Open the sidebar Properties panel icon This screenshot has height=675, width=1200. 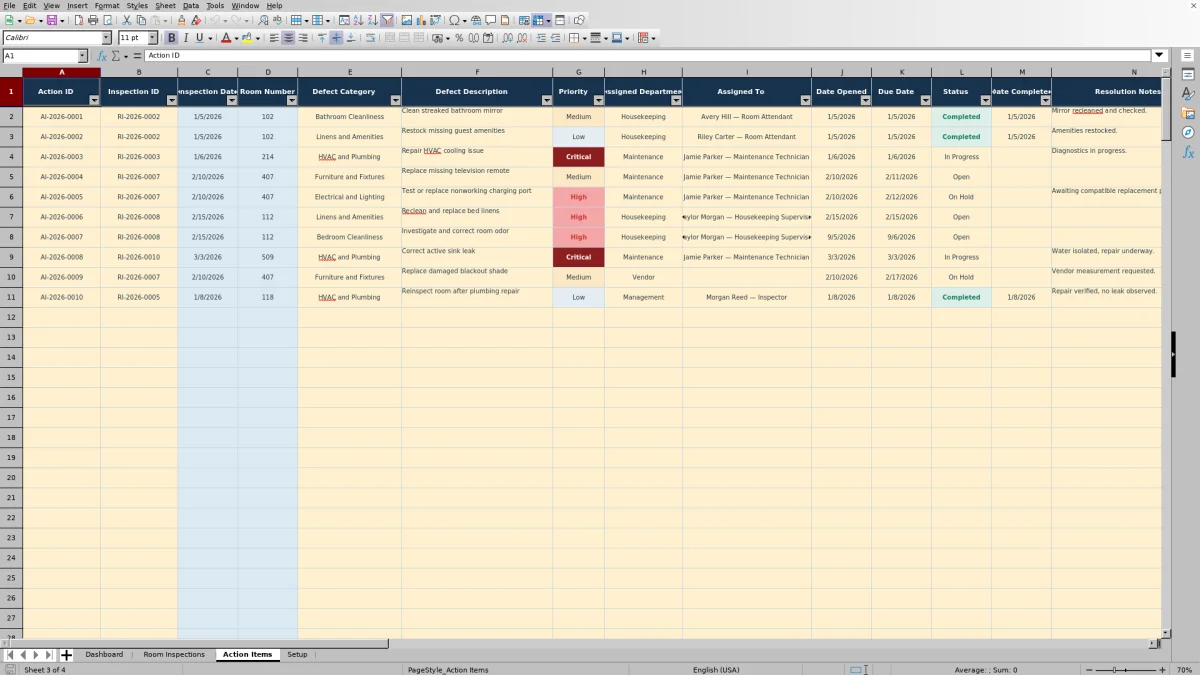point(1188,74)
